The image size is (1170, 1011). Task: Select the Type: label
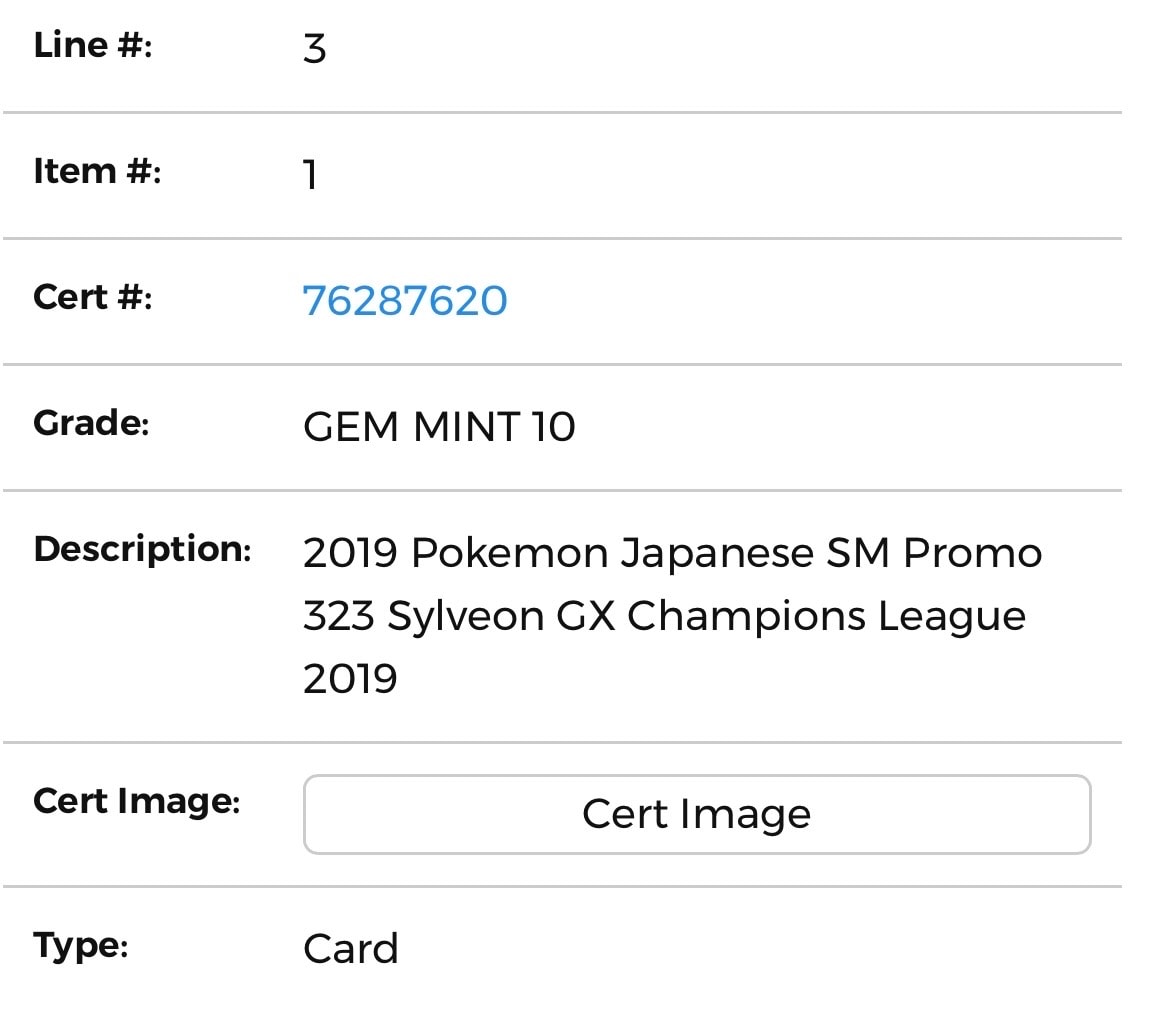81,946
